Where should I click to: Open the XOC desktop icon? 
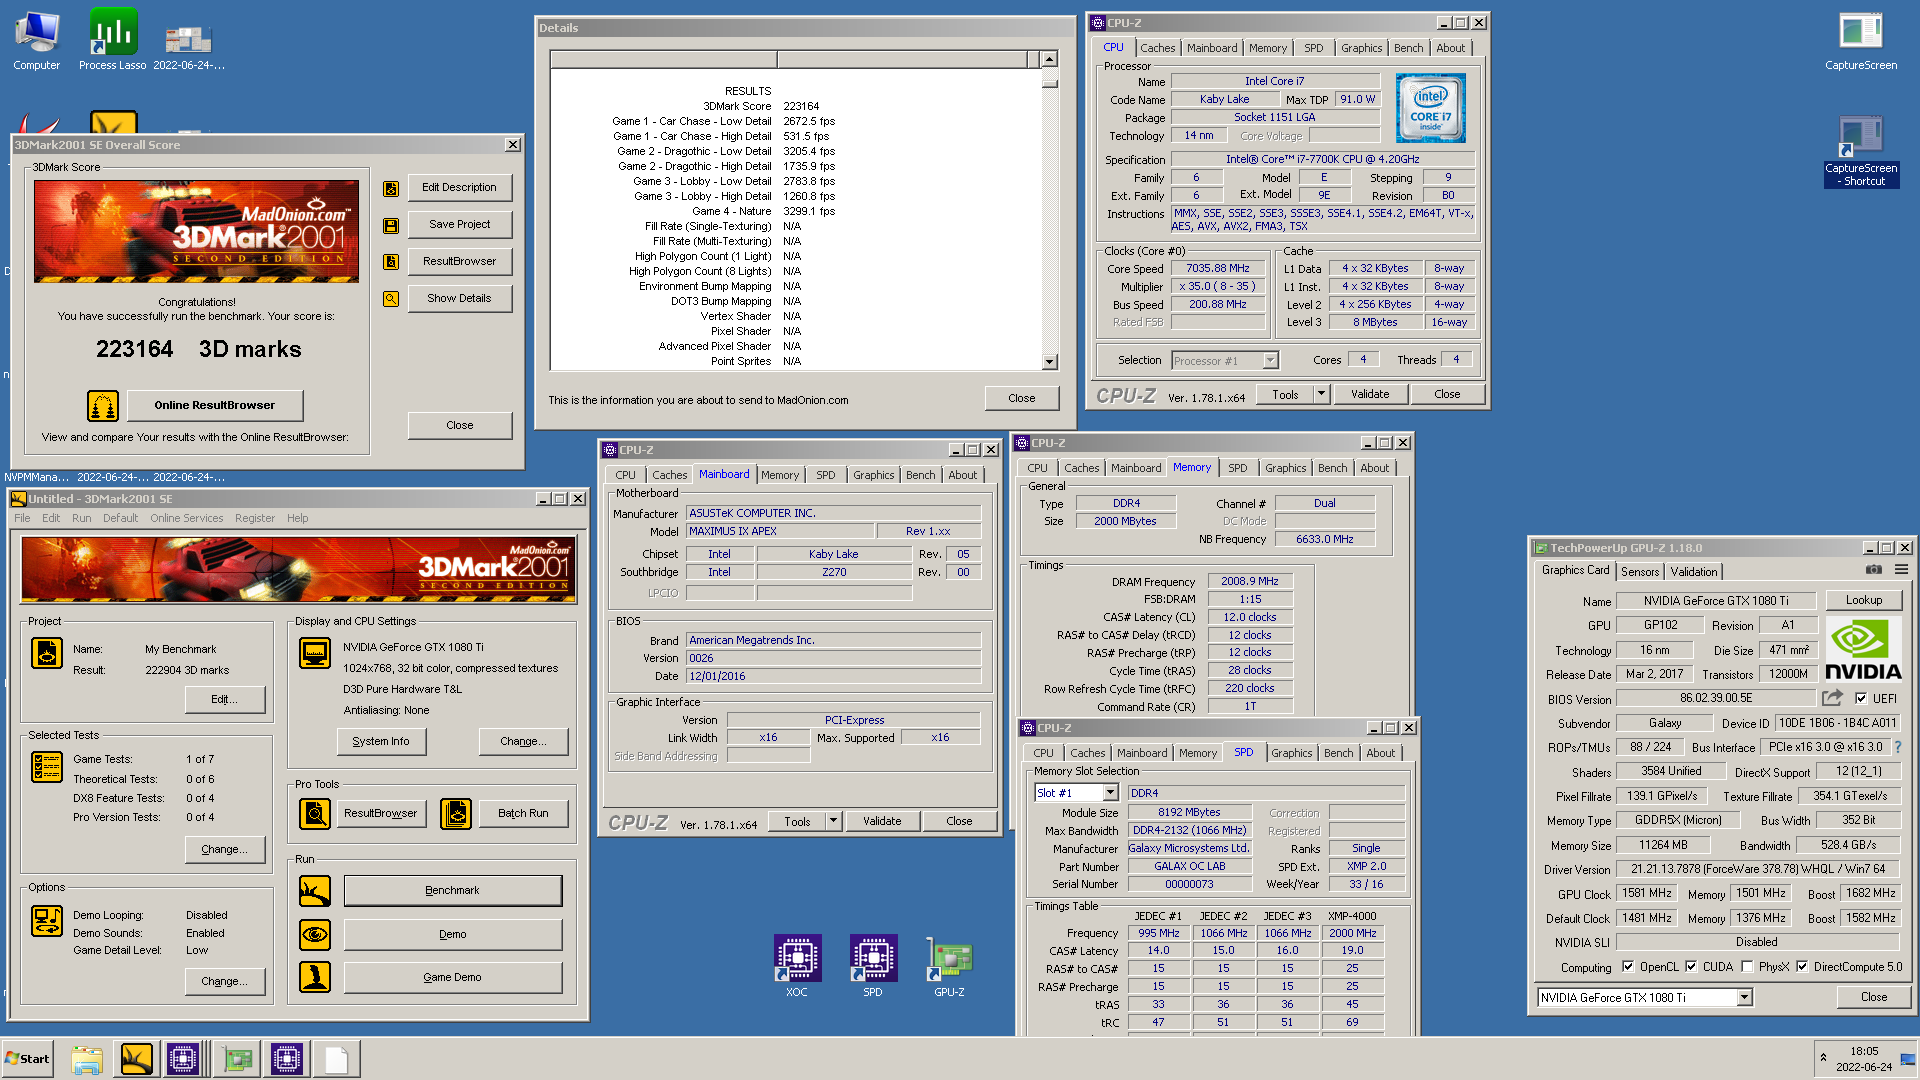click(x=797, y=966)
